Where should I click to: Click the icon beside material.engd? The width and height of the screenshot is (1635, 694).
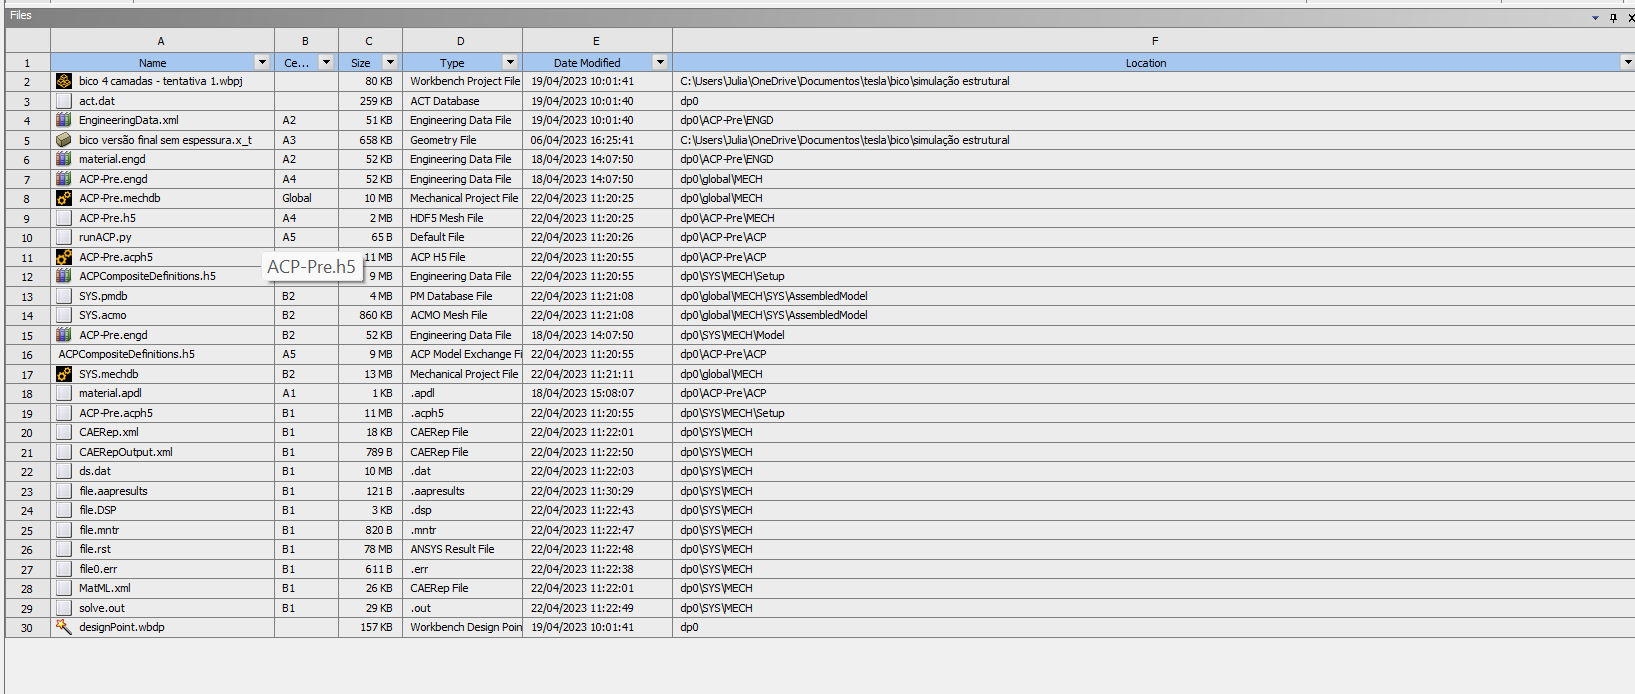64,159
